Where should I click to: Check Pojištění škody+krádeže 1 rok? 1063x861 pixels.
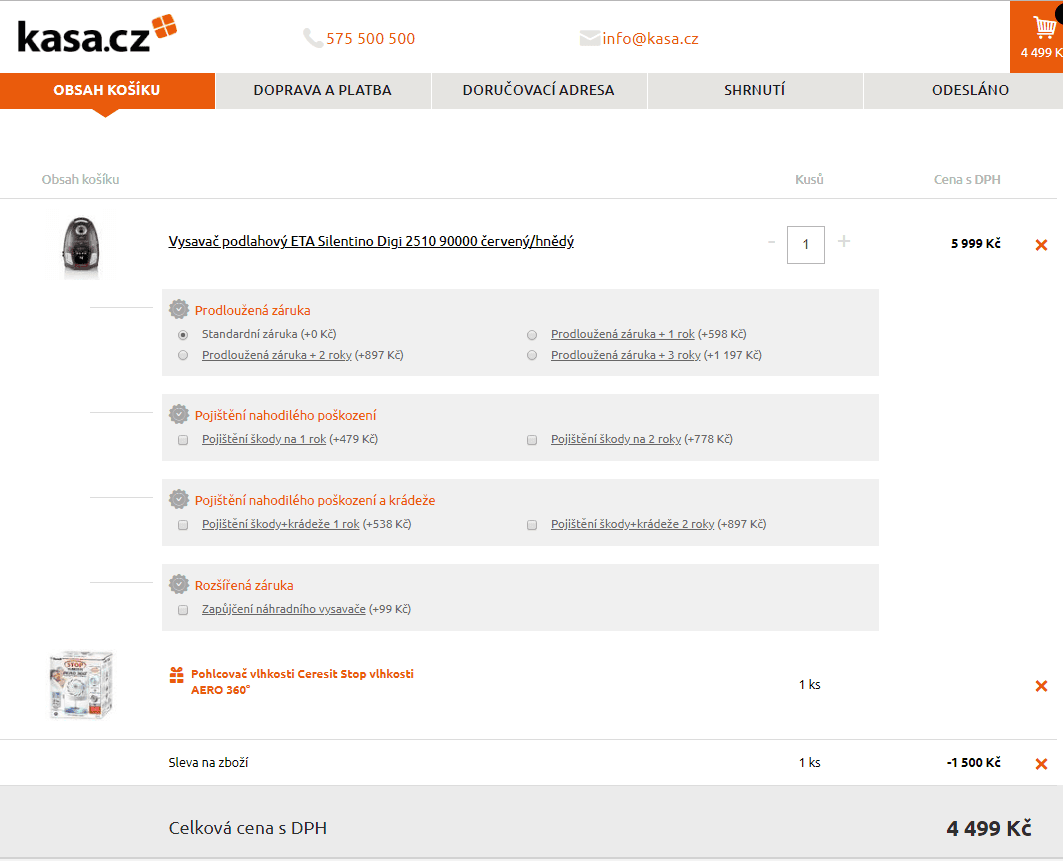pyautogui.click(x=183, y=525)
